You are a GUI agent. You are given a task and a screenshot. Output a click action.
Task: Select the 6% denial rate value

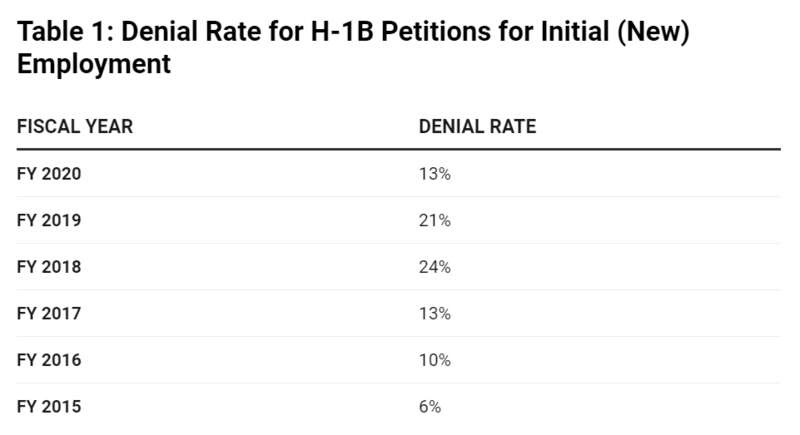[430, 406]
